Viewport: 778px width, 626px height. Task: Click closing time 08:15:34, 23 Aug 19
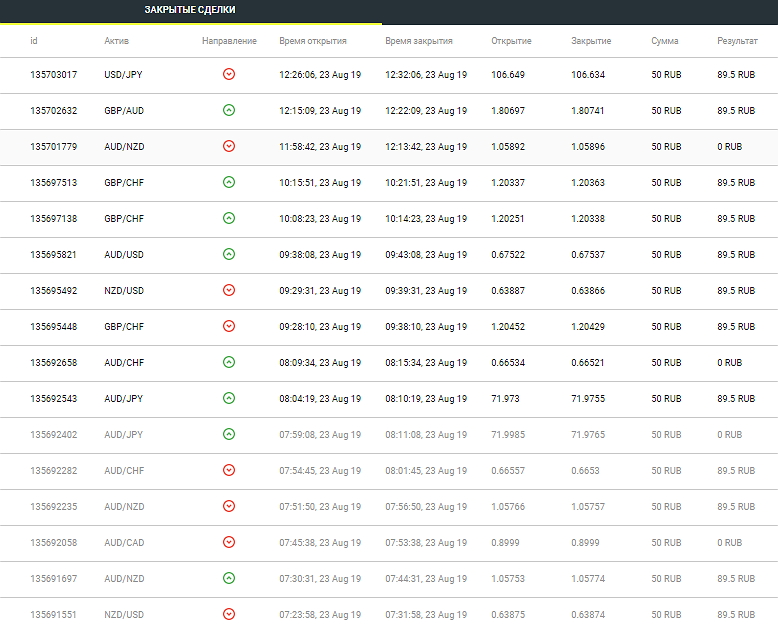[x=426, y=363]
